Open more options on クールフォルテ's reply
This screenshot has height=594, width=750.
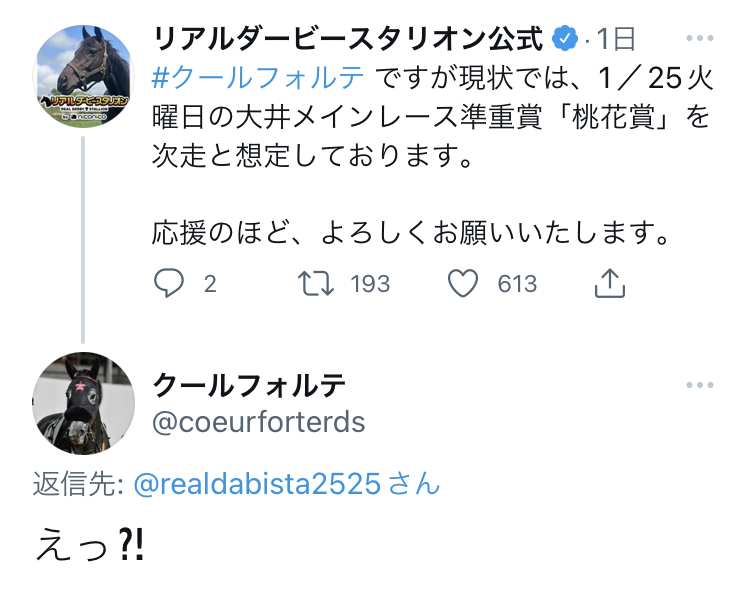[700, 385]
